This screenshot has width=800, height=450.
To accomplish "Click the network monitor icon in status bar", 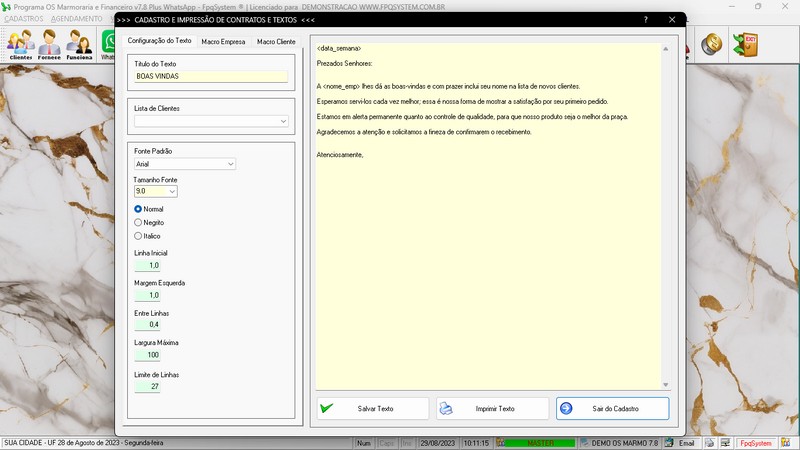I will coord(725,443).
